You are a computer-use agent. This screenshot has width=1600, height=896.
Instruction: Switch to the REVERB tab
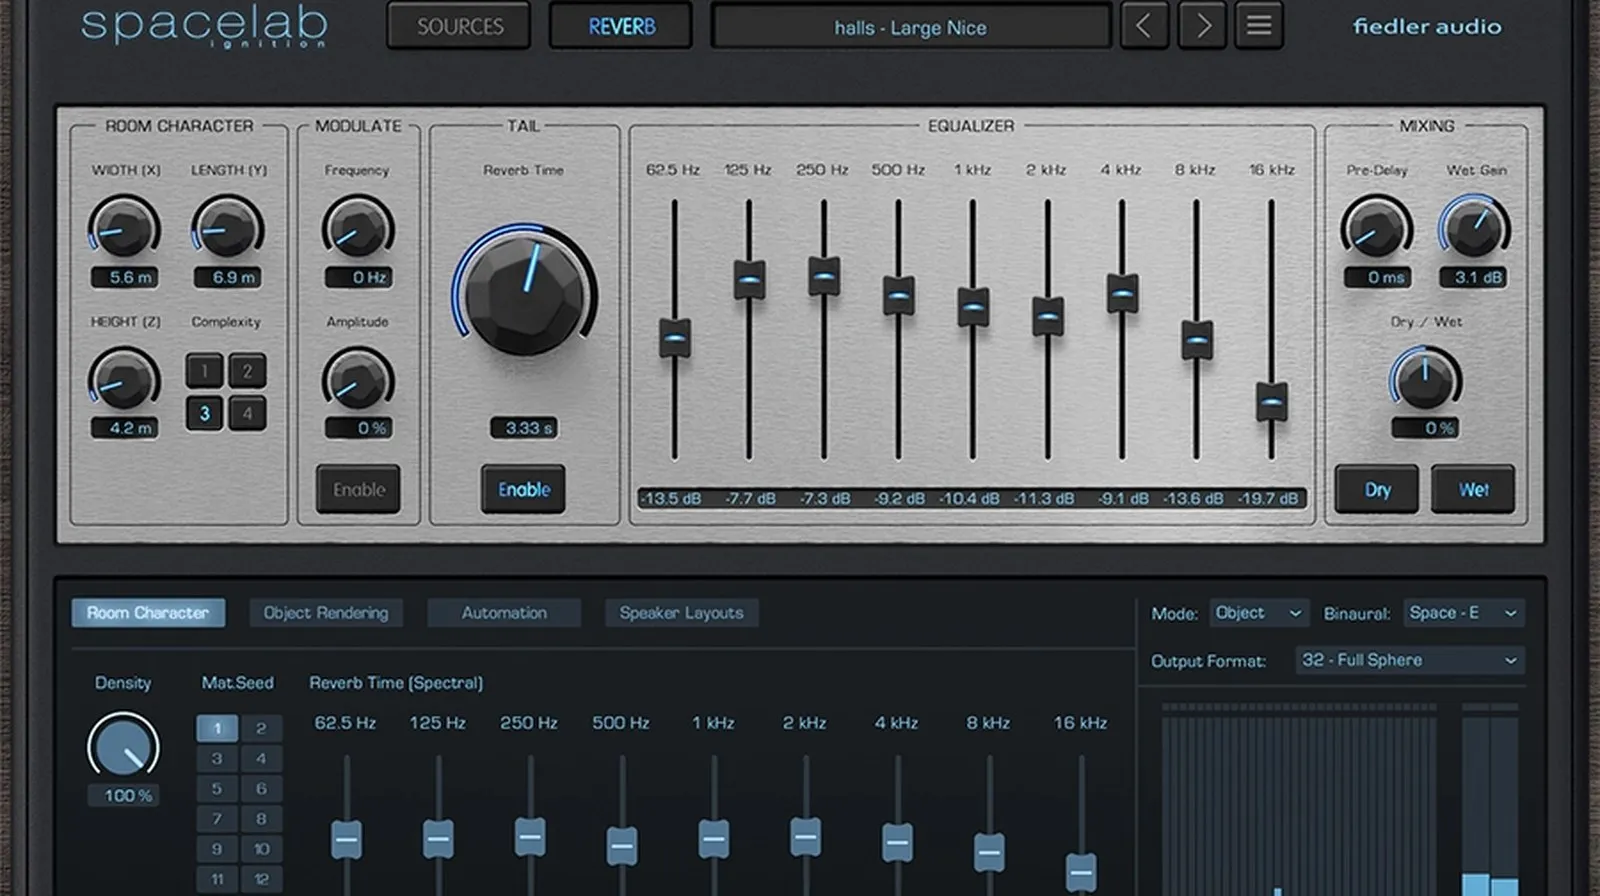coord(621,27)
